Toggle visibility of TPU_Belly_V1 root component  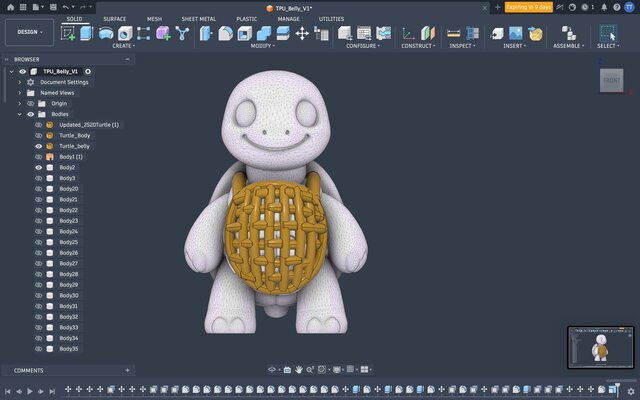22,71
